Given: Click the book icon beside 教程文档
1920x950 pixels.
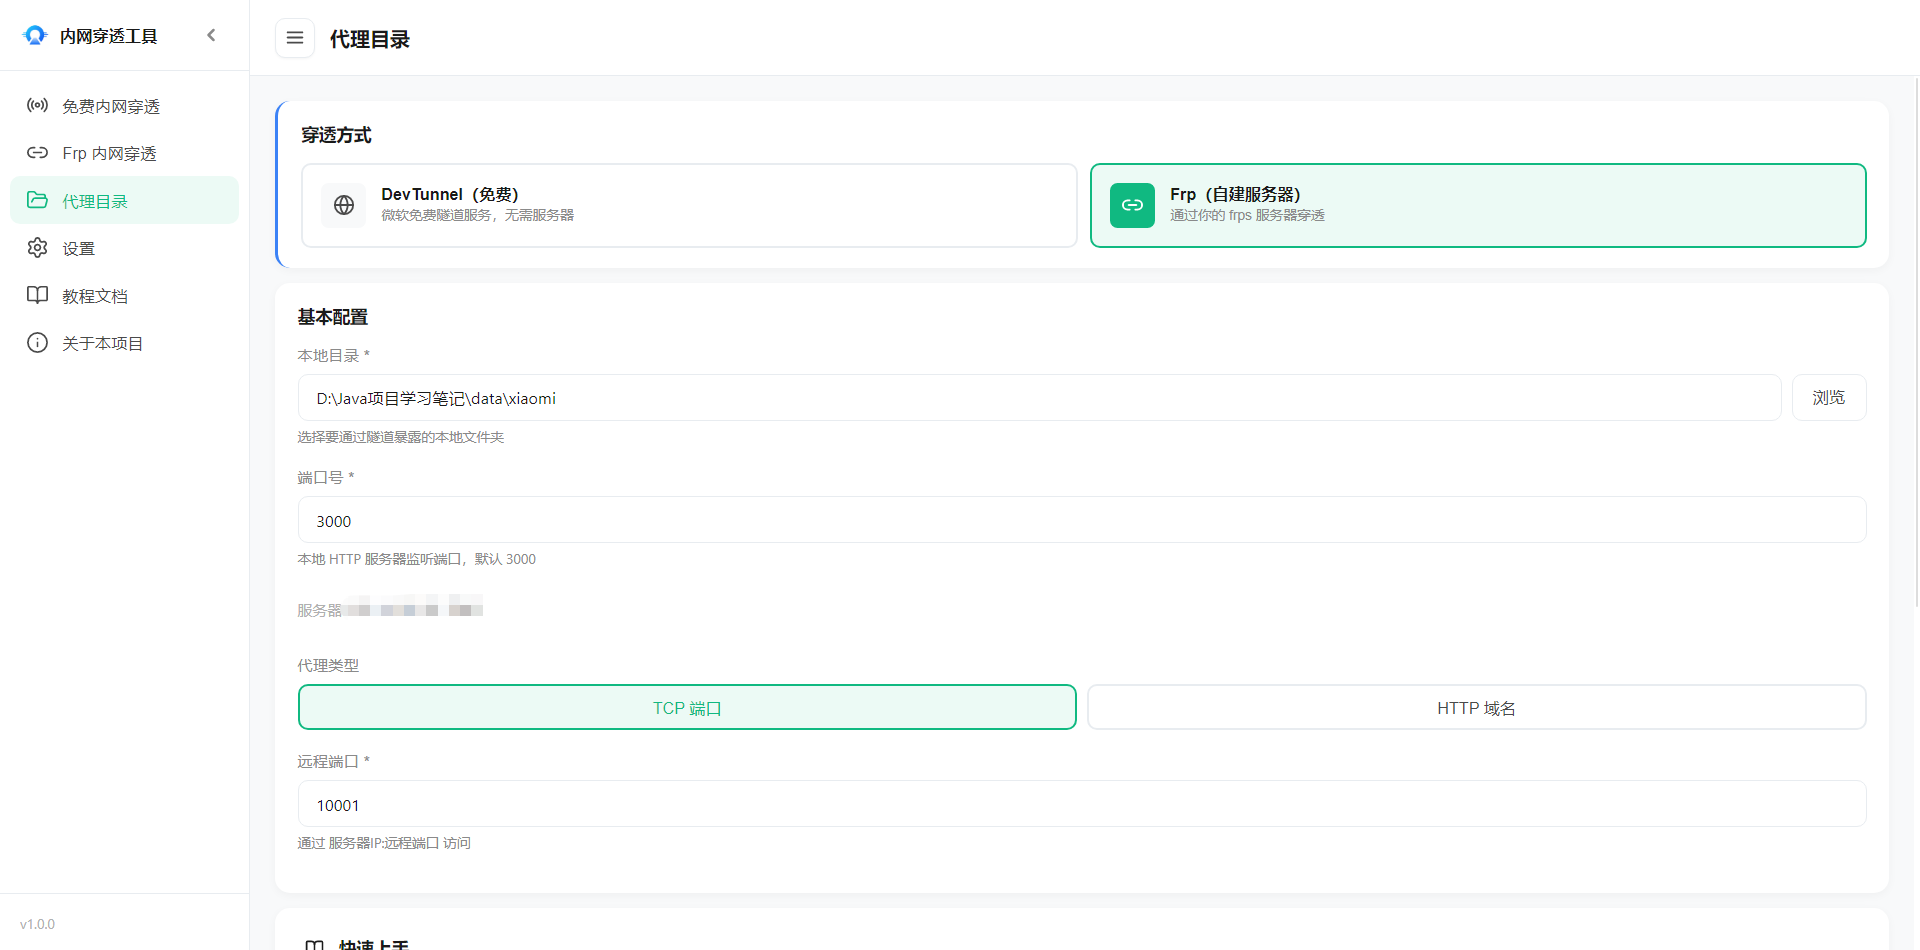Looking at the screenshot, I should (37, 295).
